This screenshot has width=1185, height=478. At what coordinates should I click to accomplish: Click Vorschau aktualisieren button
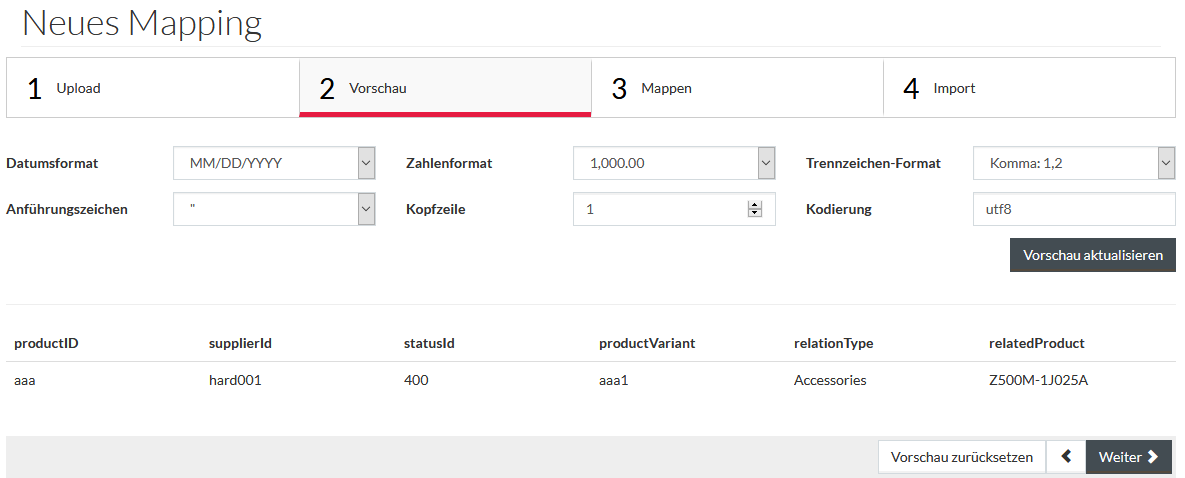click(x=1093, y=255)
